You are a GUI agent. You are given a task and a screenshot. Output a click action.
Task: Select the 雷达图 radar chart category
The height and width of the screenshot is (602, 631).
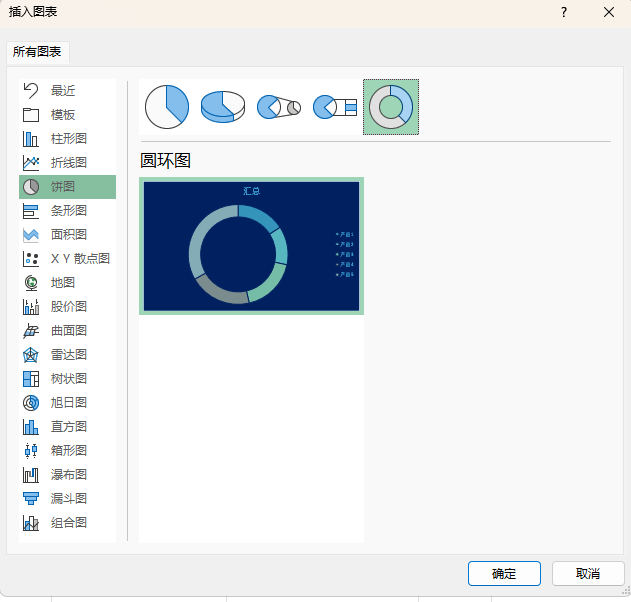pos(67,355)
